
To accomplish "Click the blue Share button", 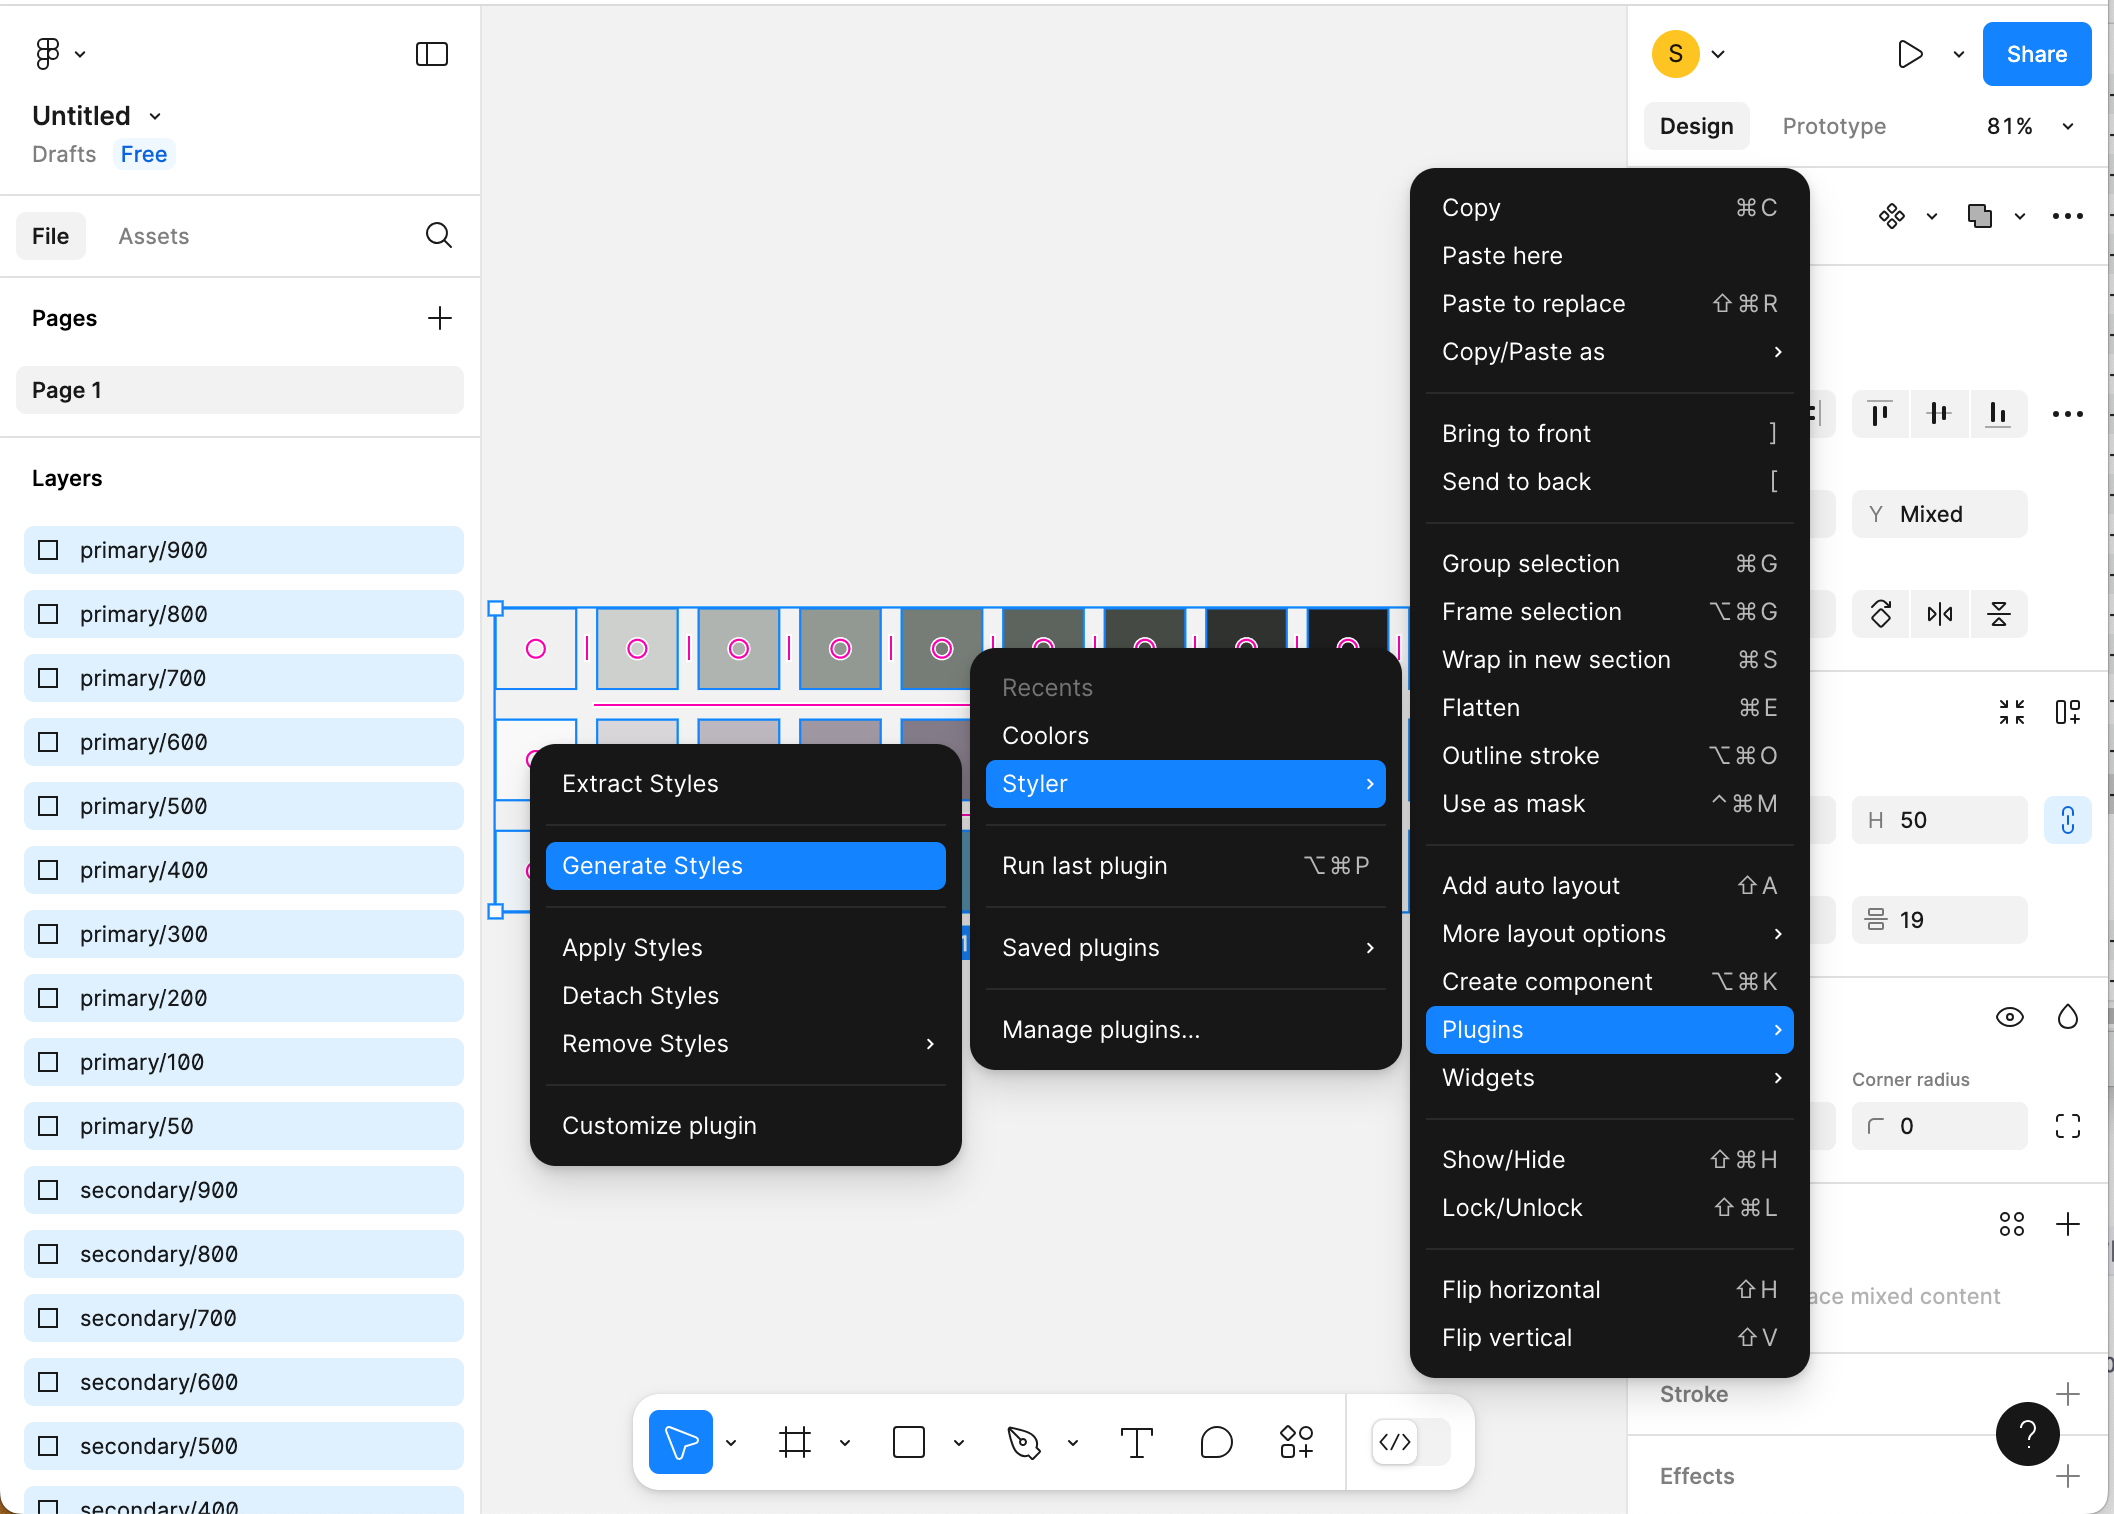I will 2036,54.
